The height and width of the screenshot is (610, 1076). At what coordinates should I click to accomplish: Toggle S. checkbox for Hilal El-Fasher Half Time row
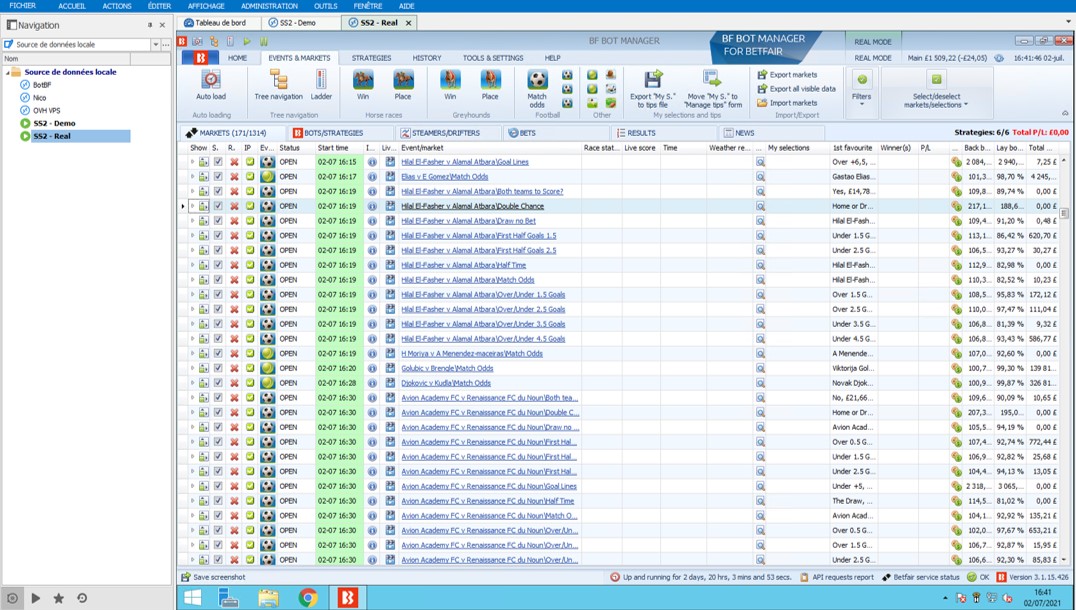(x=218, y=265)
